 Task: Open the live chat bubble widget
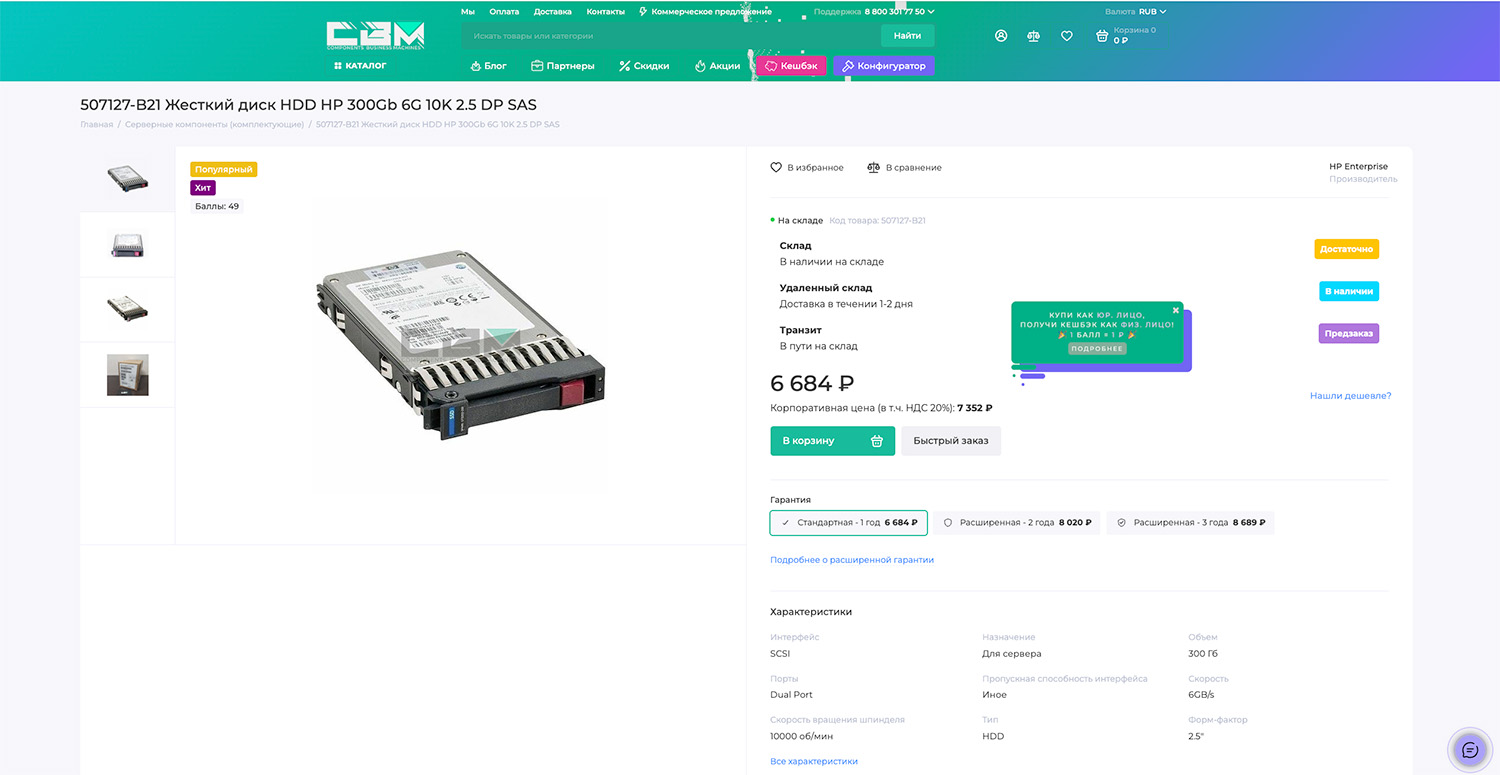[x=1469, y=750]
